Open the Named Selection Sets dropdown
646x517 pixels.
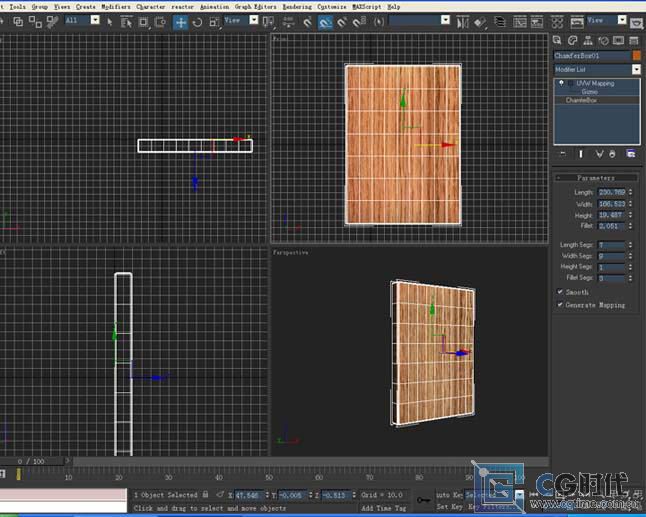[445, 20]
